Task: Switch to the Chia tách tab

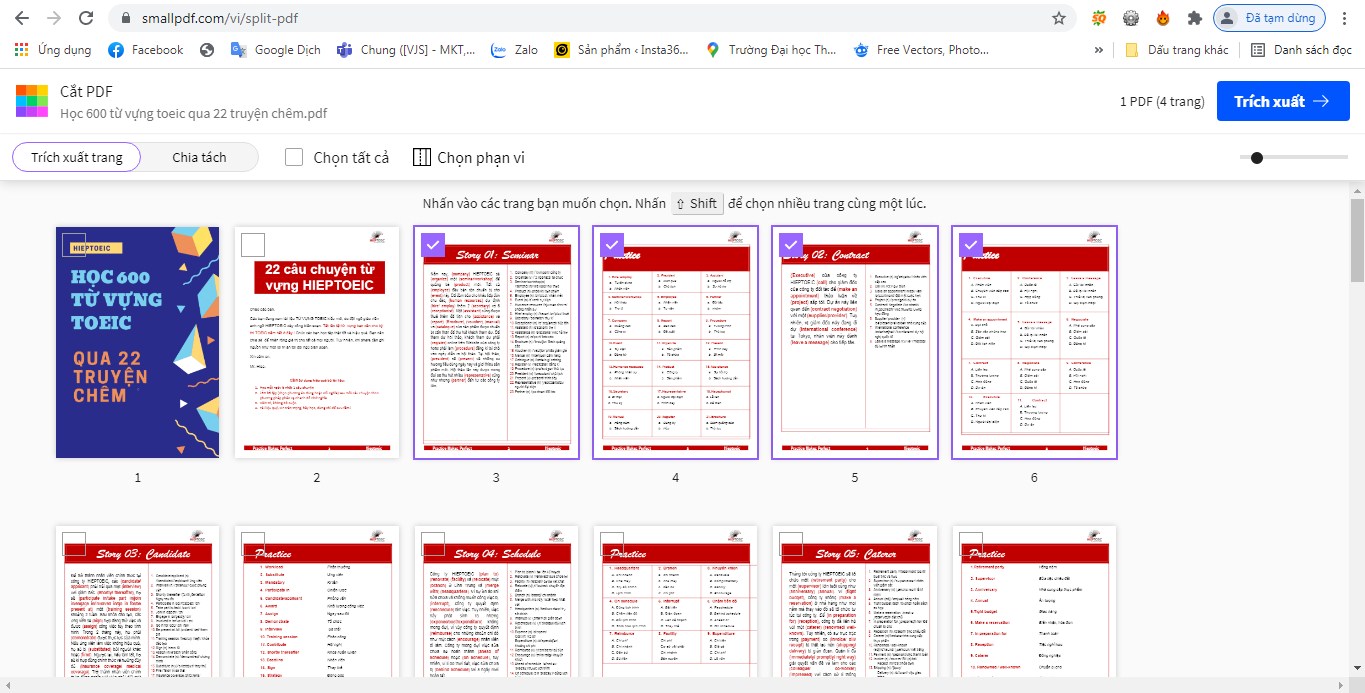Action: (x=199, y=156)
